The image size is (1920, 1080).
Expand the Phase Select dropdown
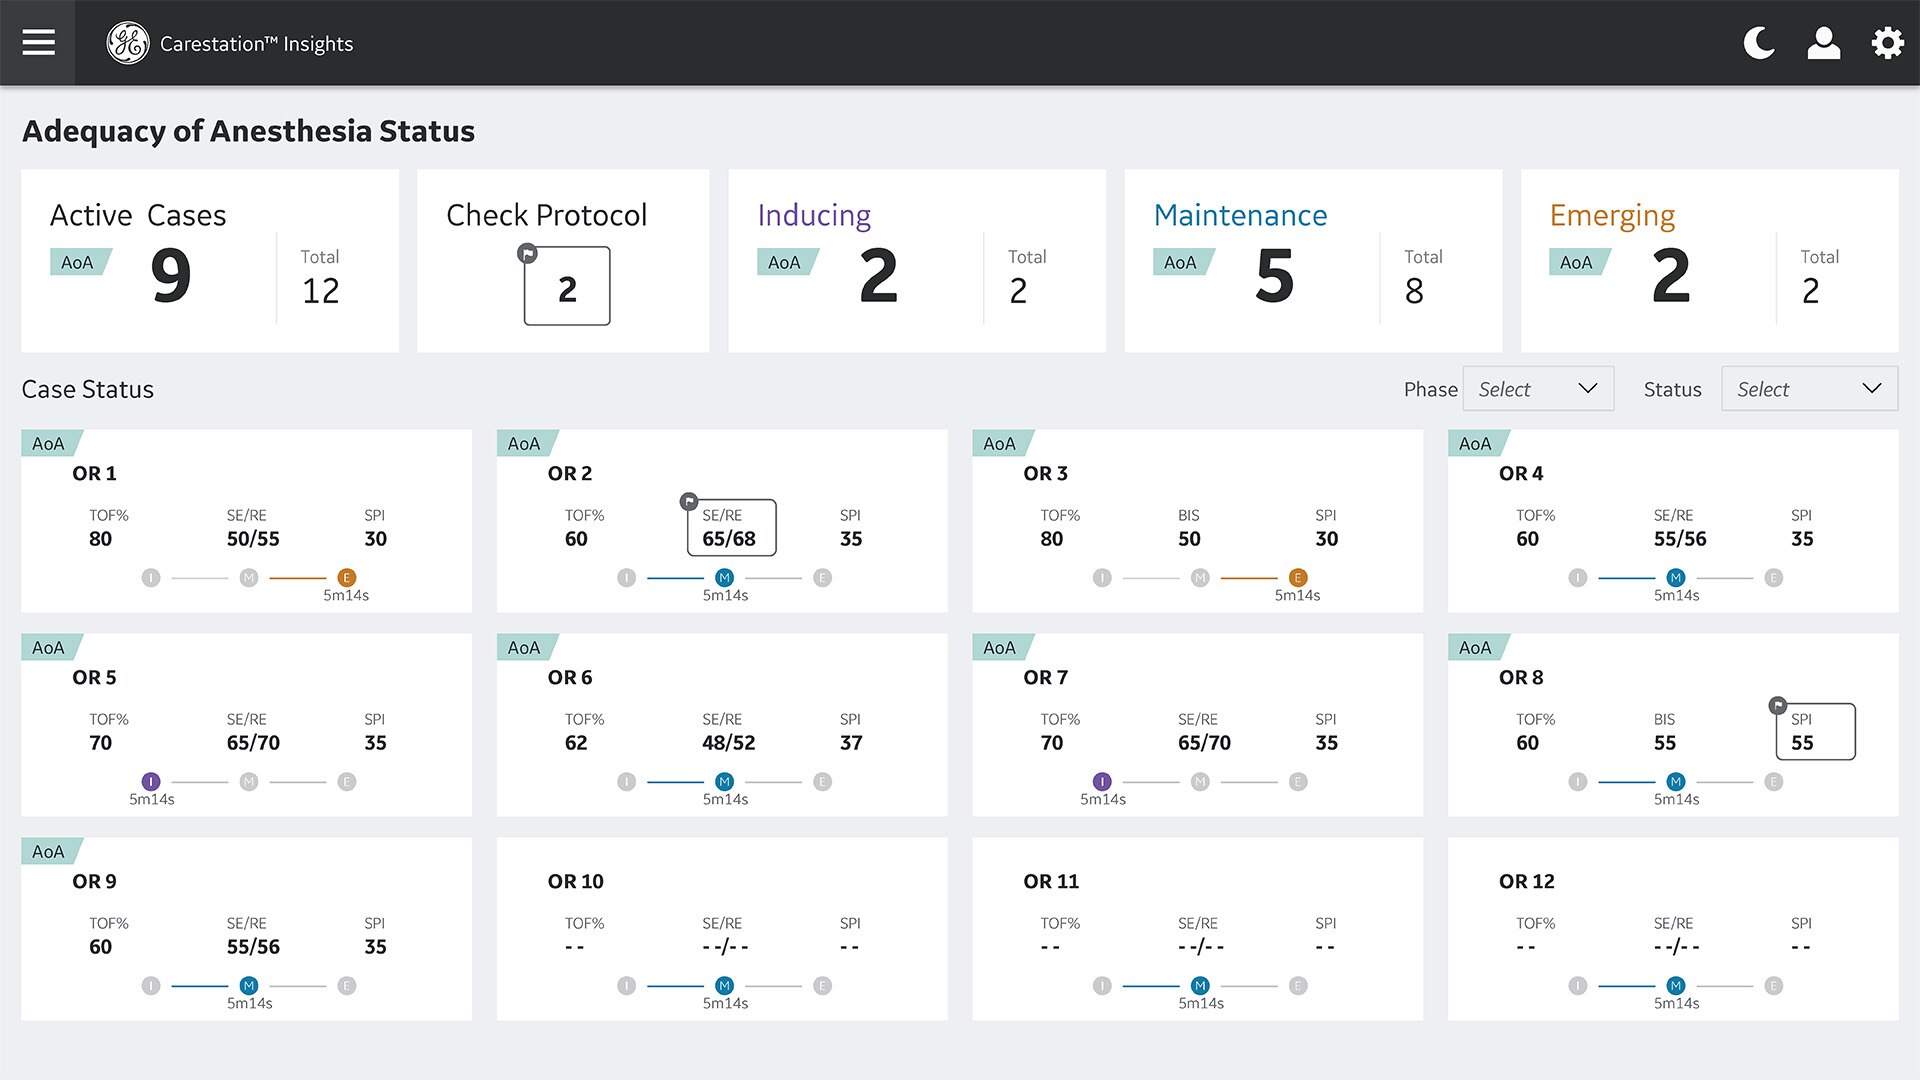pos(1538,389)
